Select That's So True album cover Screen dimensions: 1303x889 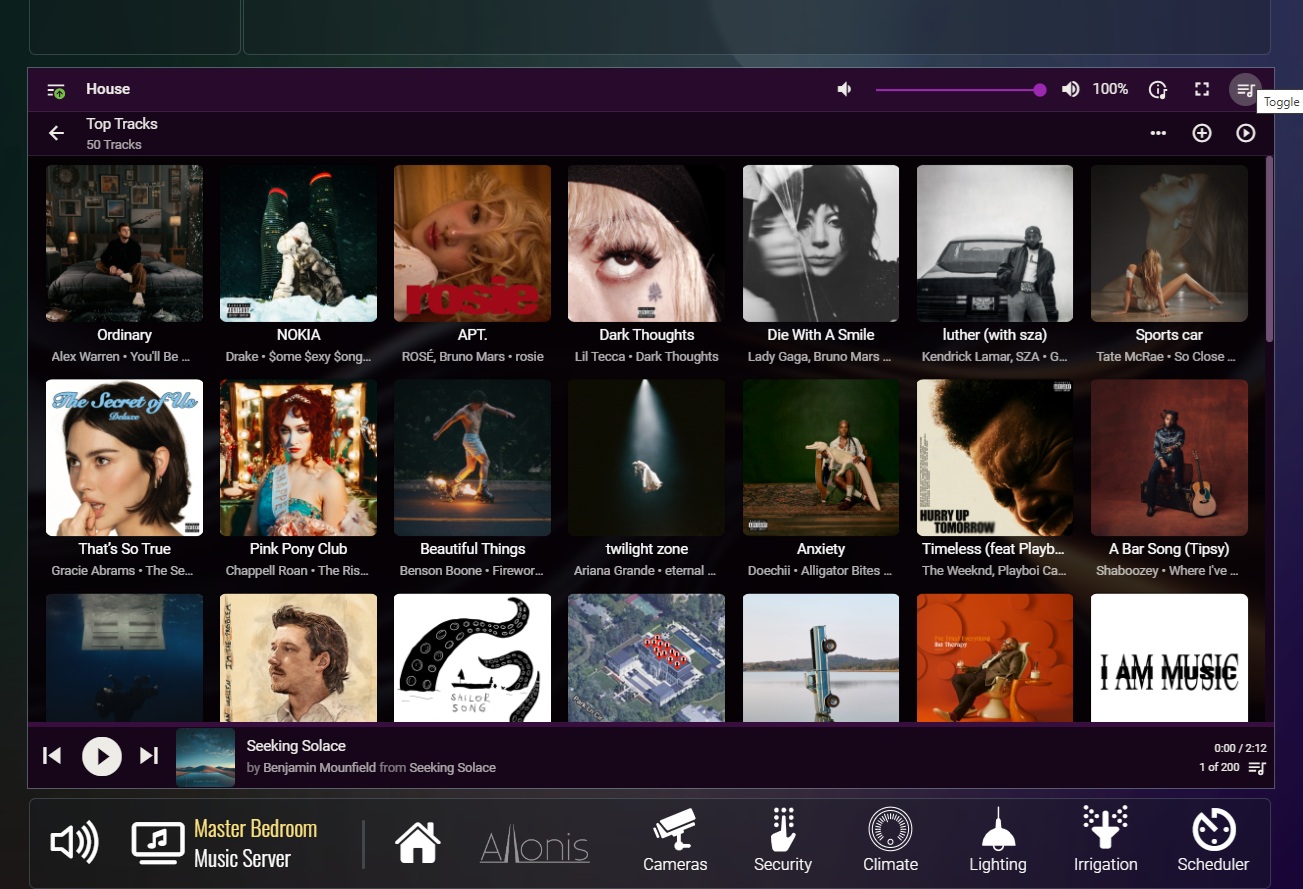click(124, 458)
